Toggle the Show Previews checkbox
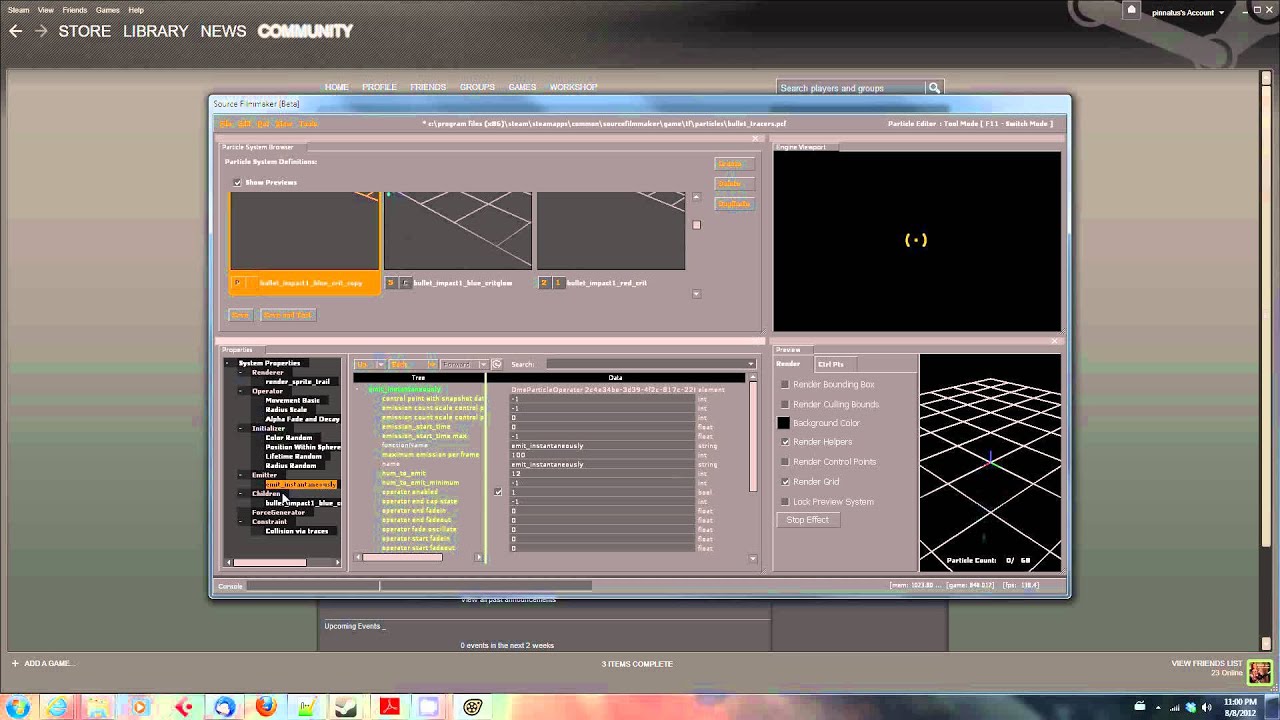Viewport: 1280px width, 720px height. pos(237,183)
